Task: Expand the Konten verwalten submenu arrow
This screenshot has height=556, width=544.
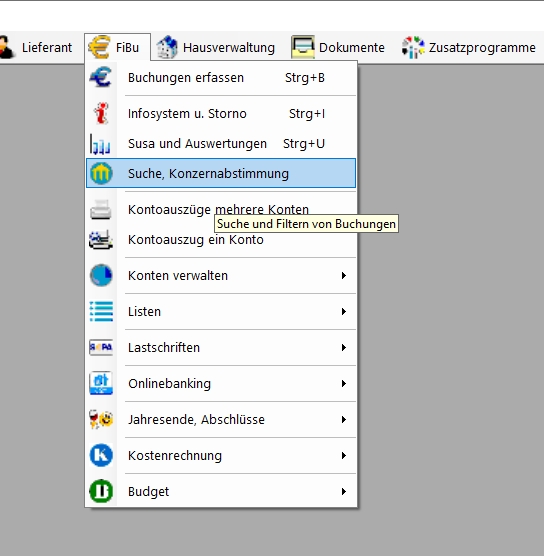Action: pos(343,276)
